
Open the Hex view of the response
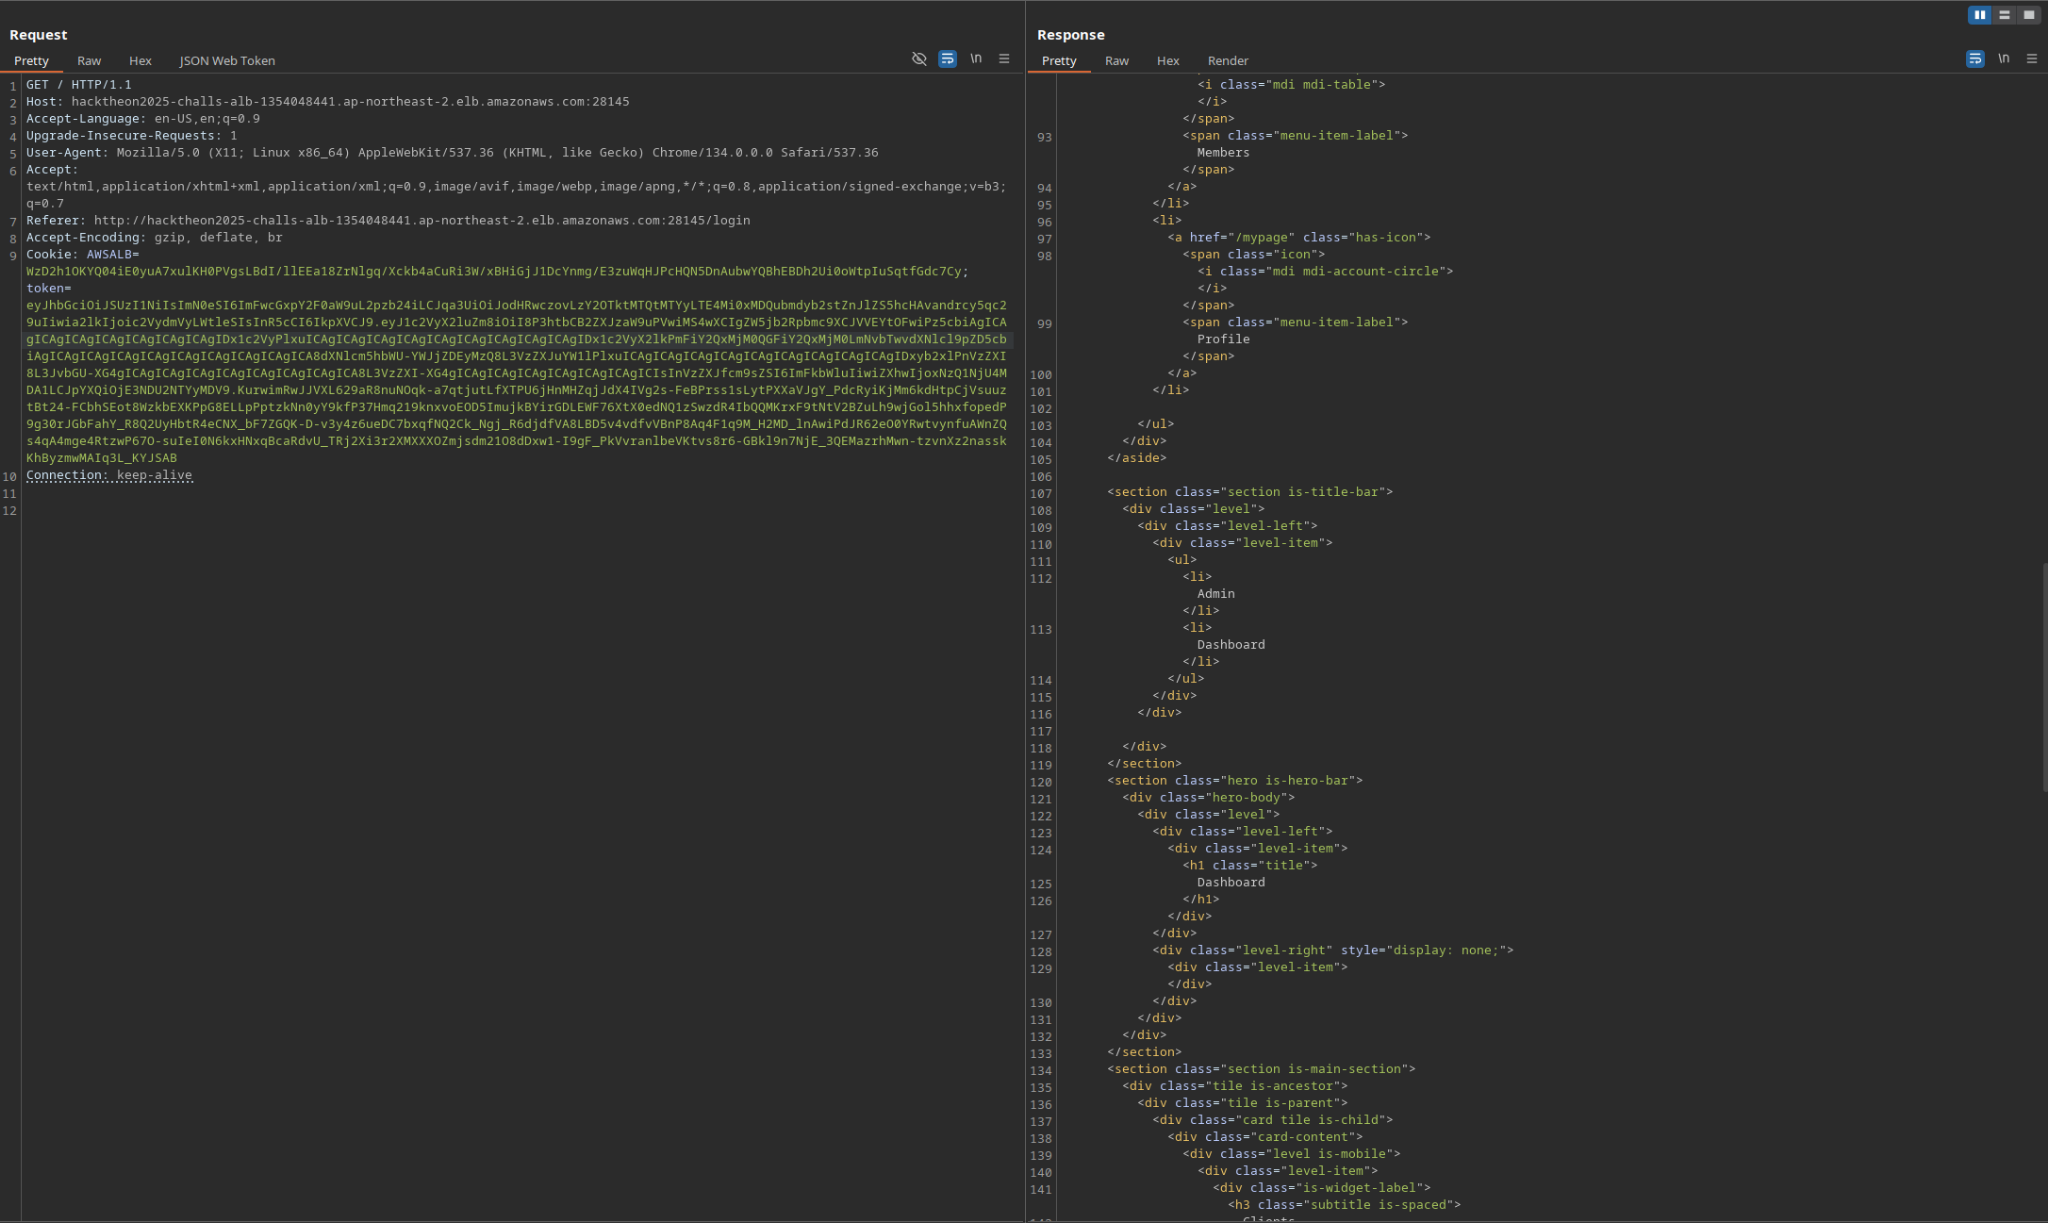tap(1167, 60)
